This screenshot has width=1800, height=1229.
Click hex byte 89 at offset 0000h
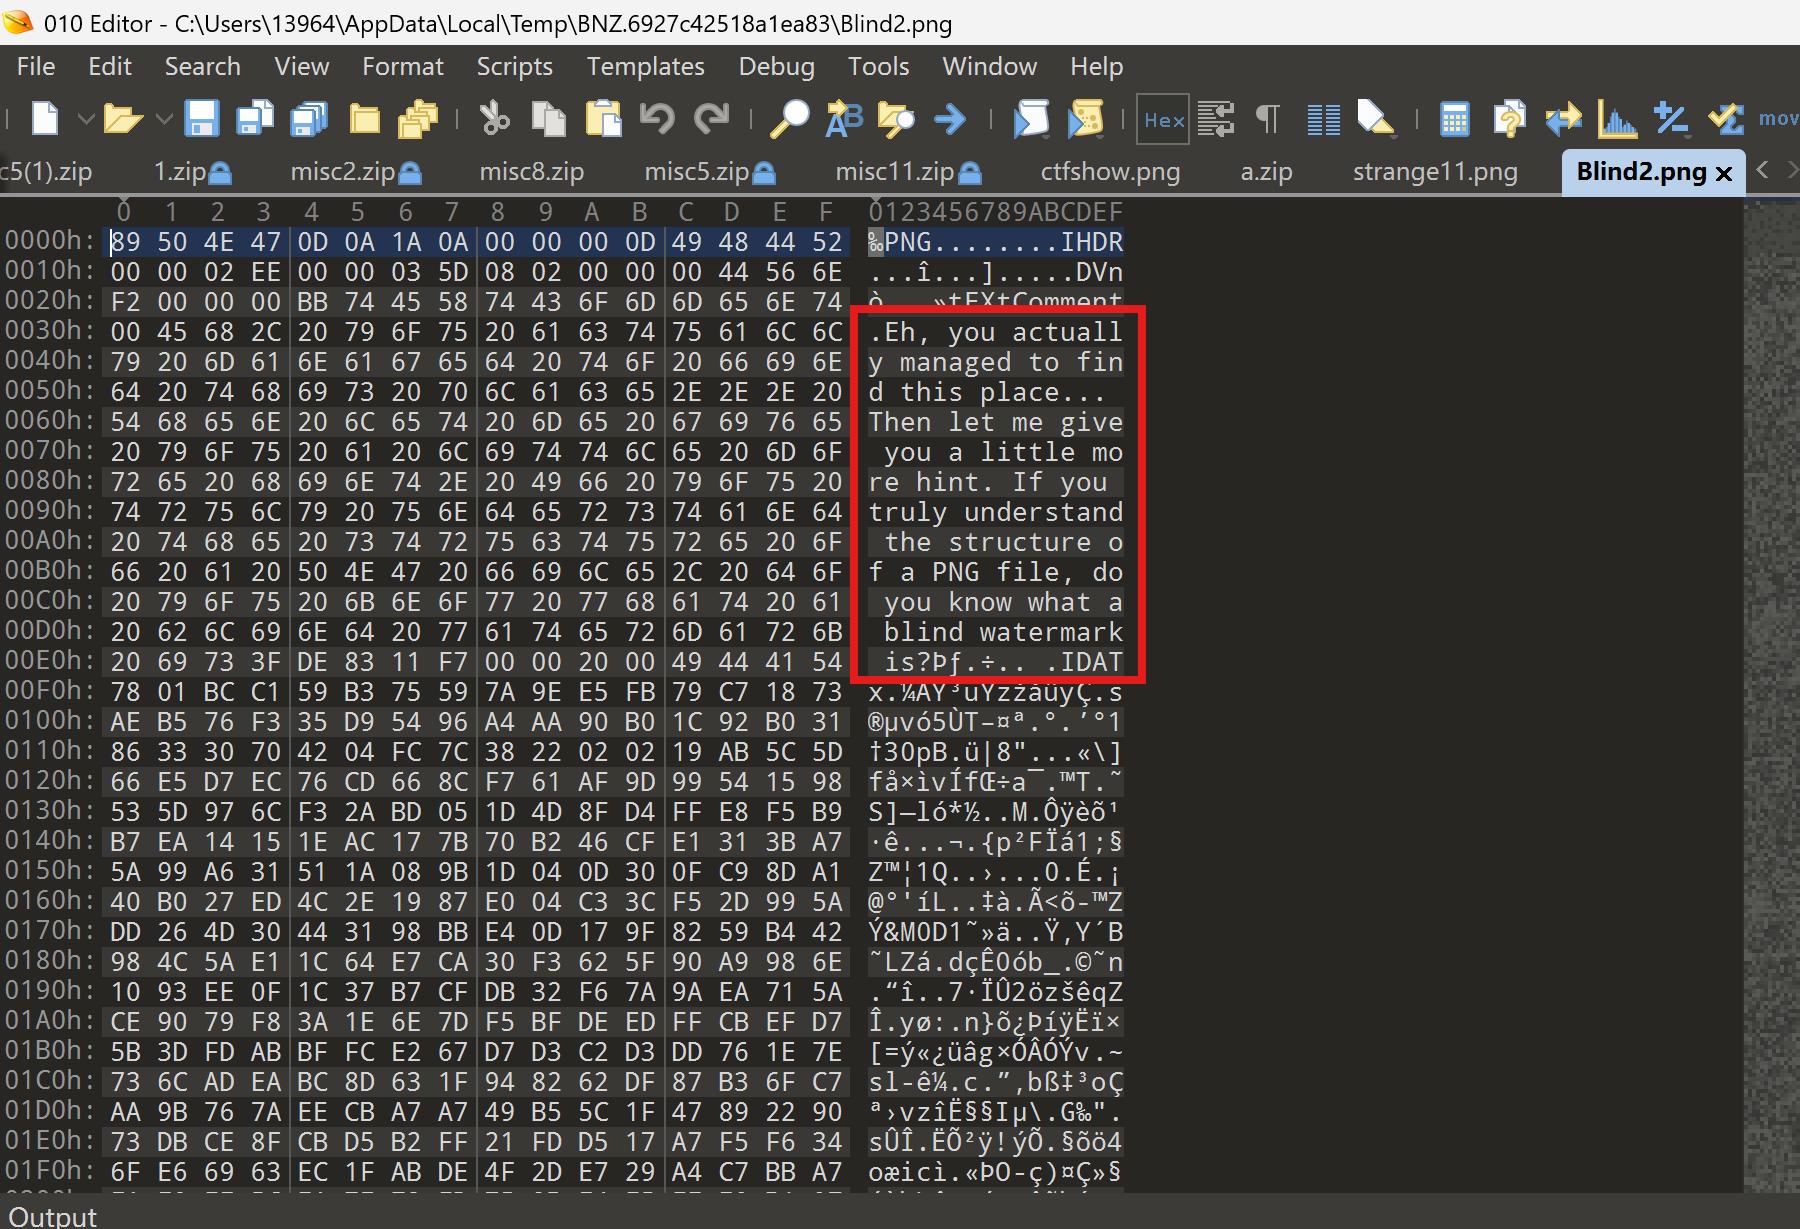tap(125, 242)
